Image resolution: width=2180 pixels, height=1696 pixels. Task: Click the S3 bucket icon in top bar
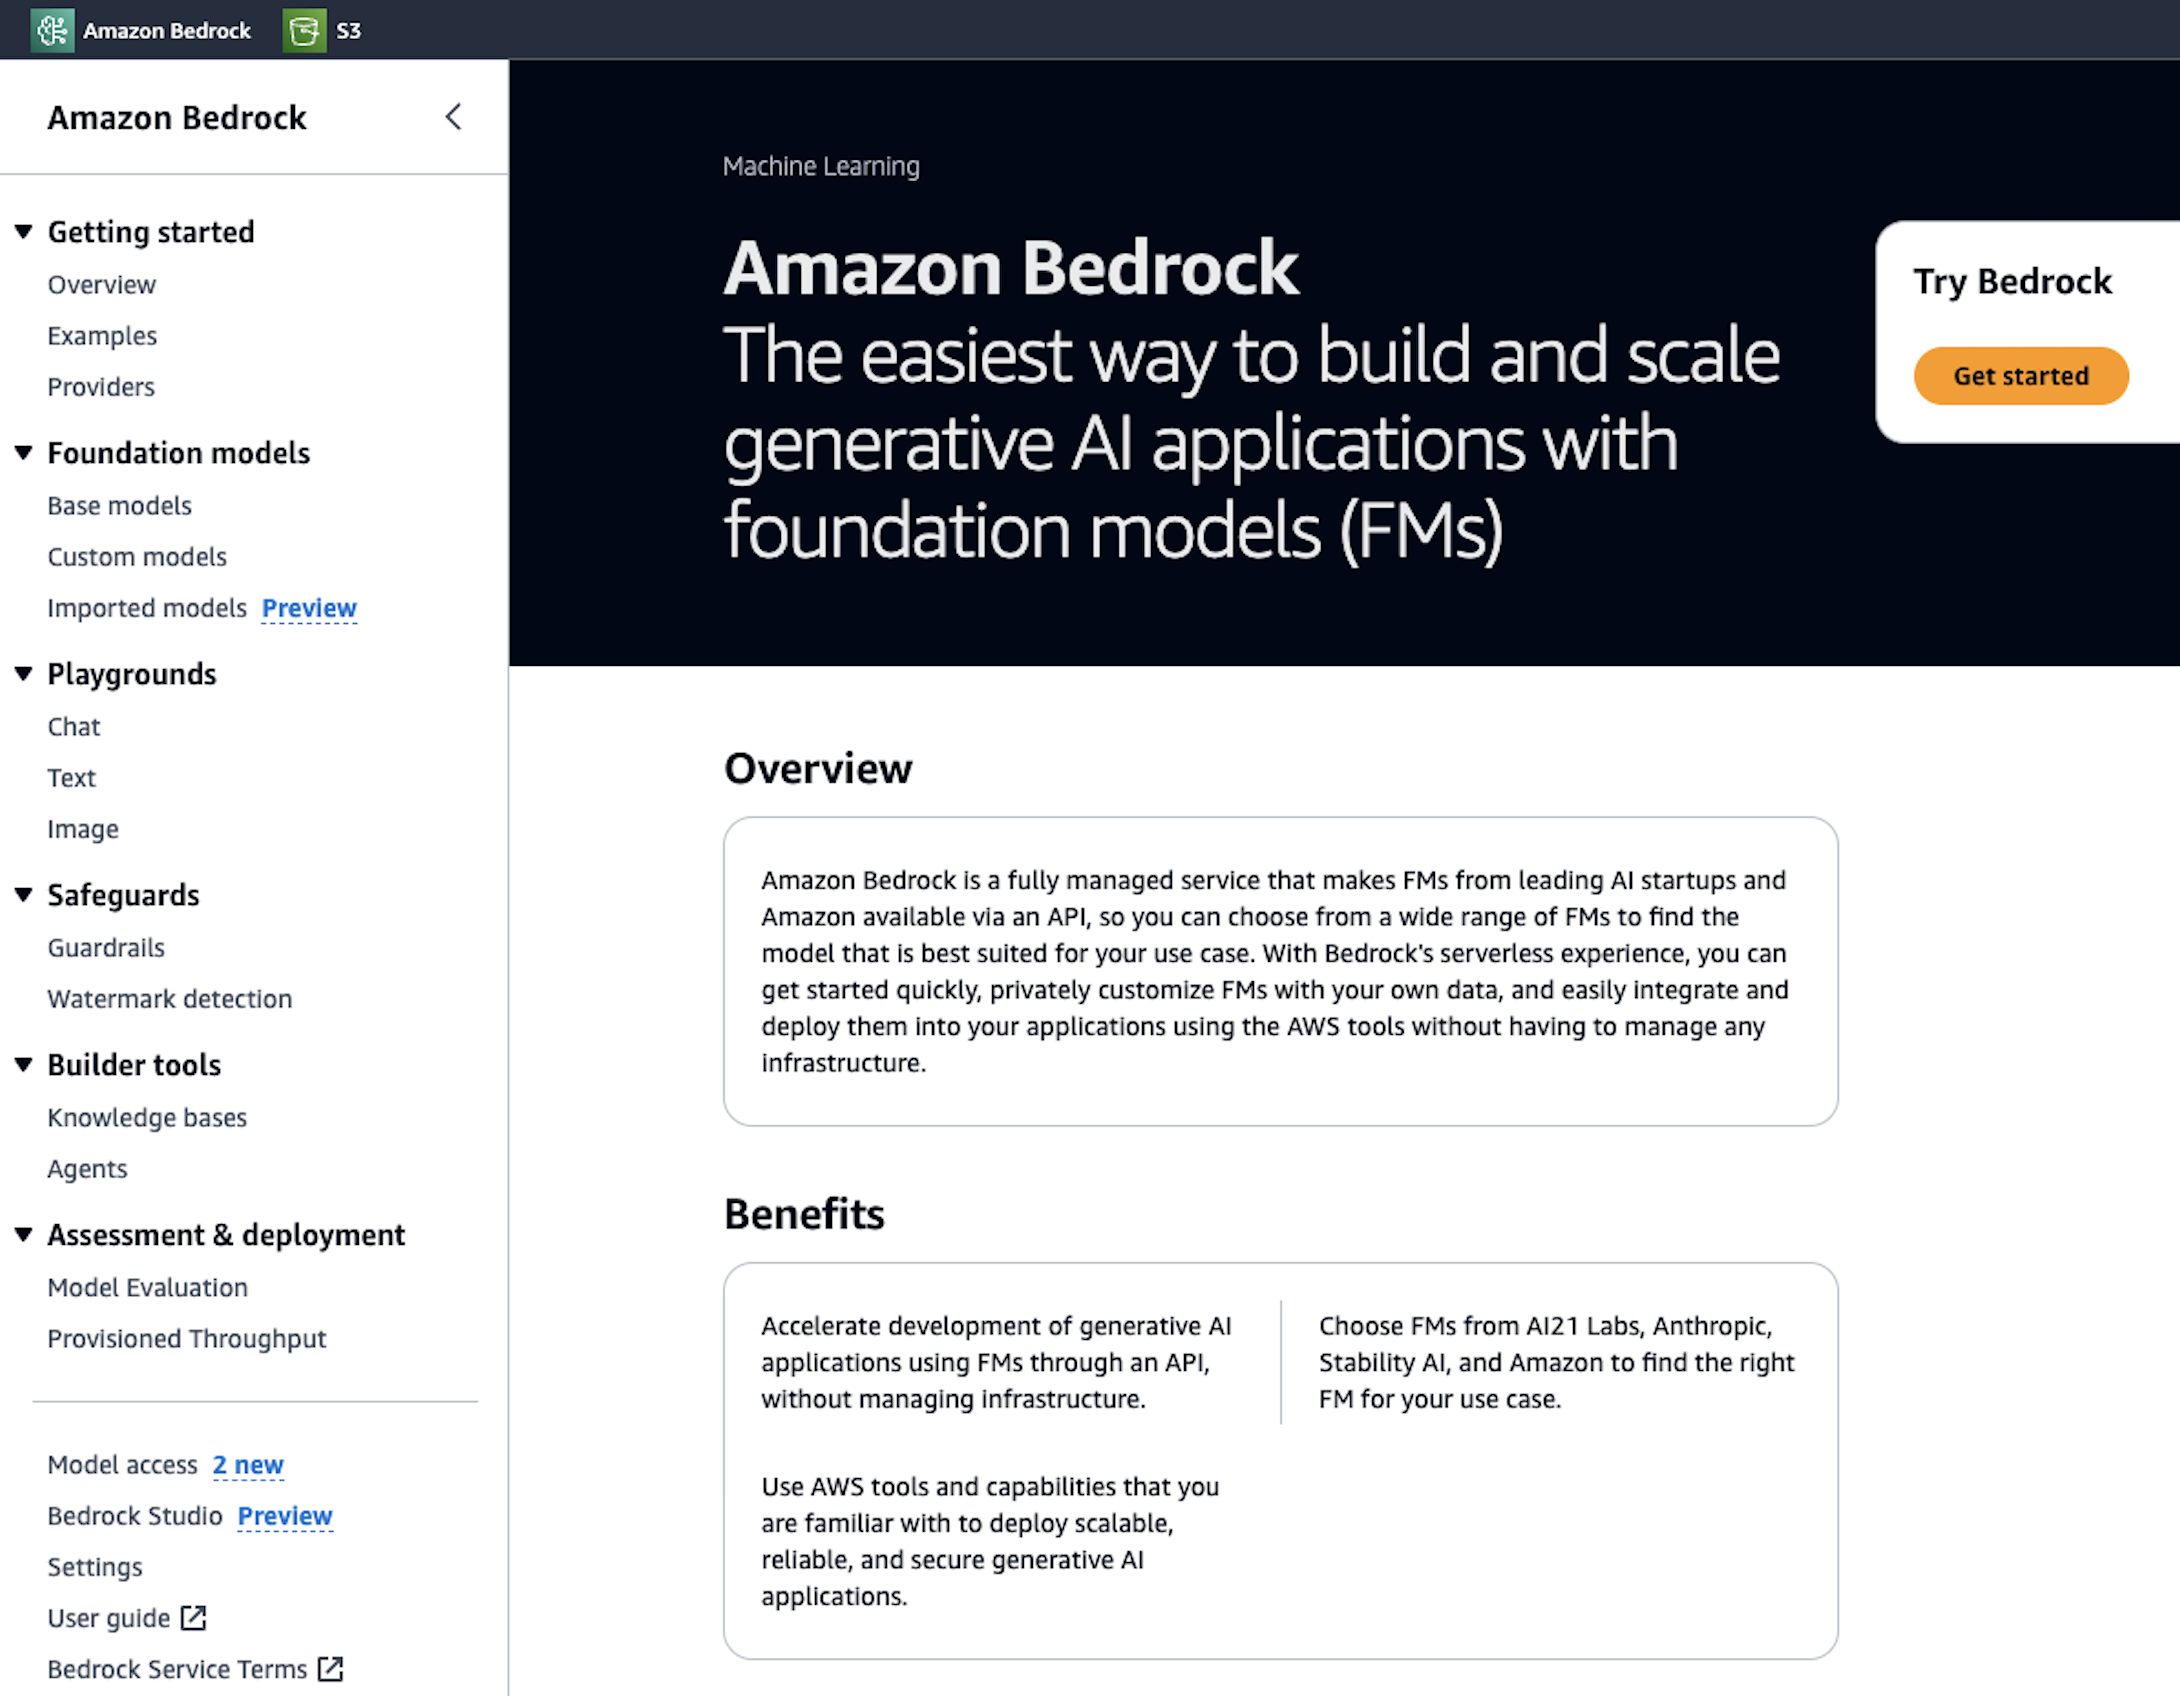click(x=304, y=30)
